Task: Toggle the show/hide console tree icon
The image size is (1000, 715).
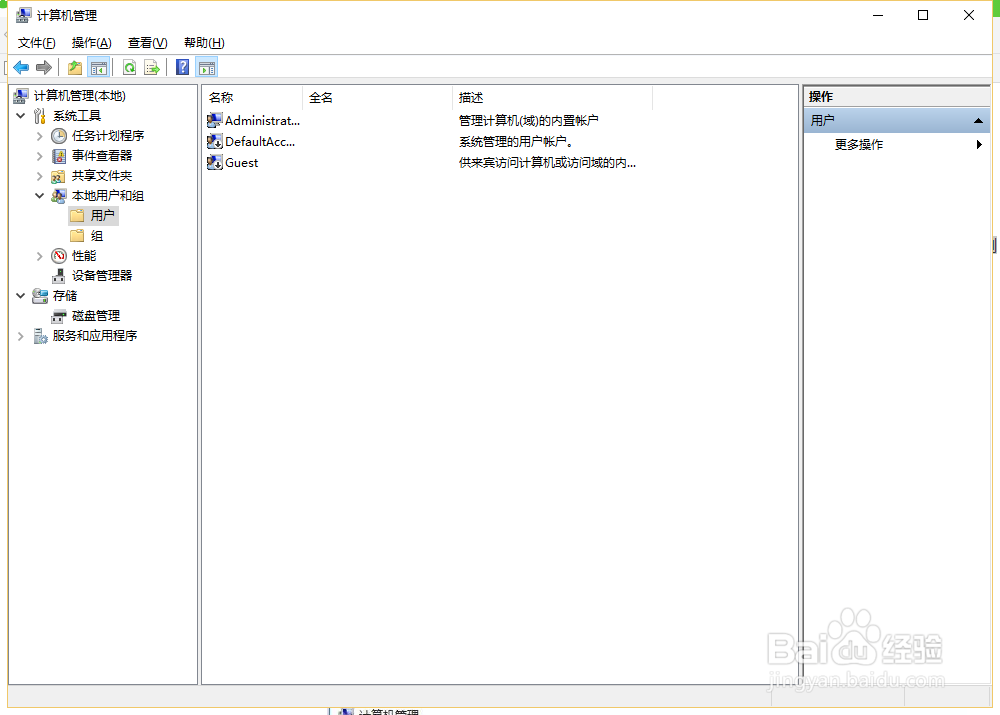Action: pos(99,67)
